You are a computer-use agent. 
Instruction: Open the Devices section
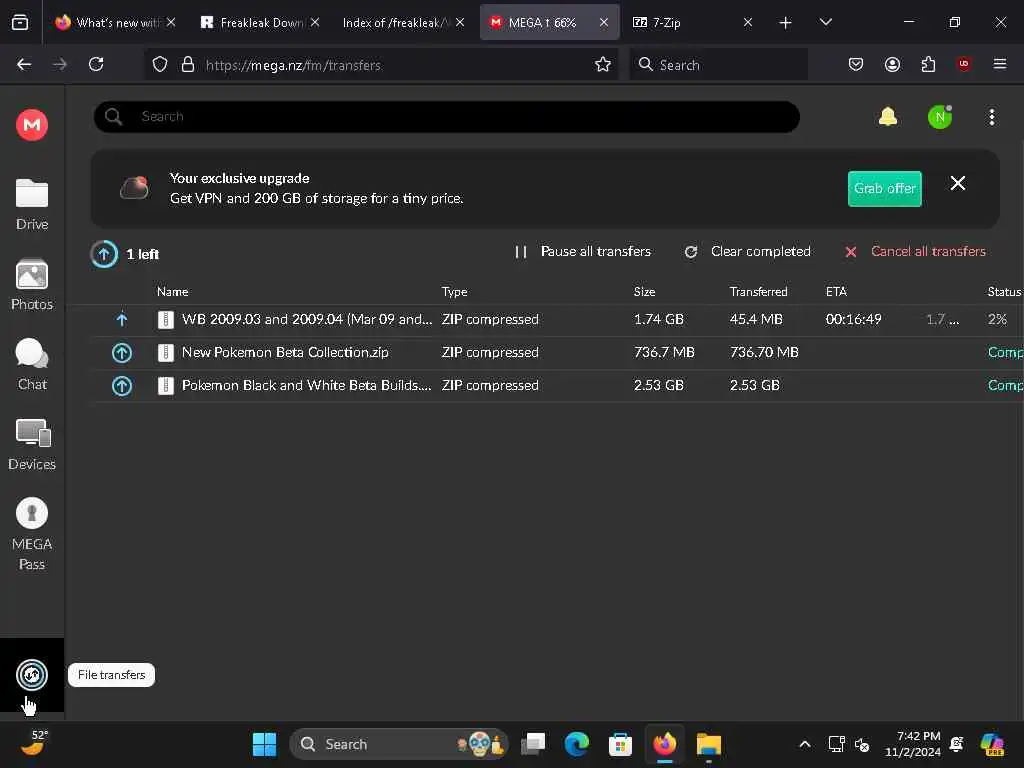[32, 445]
